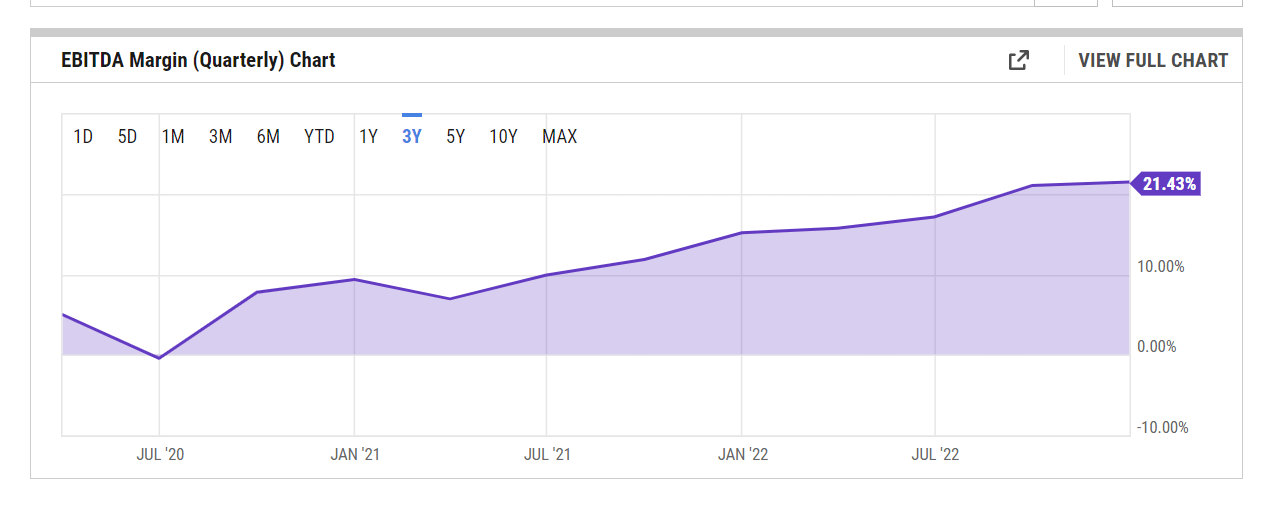Screen dimensions: 1268x507
Task: Switch to 10Y time range
Action: coord(503,136)
